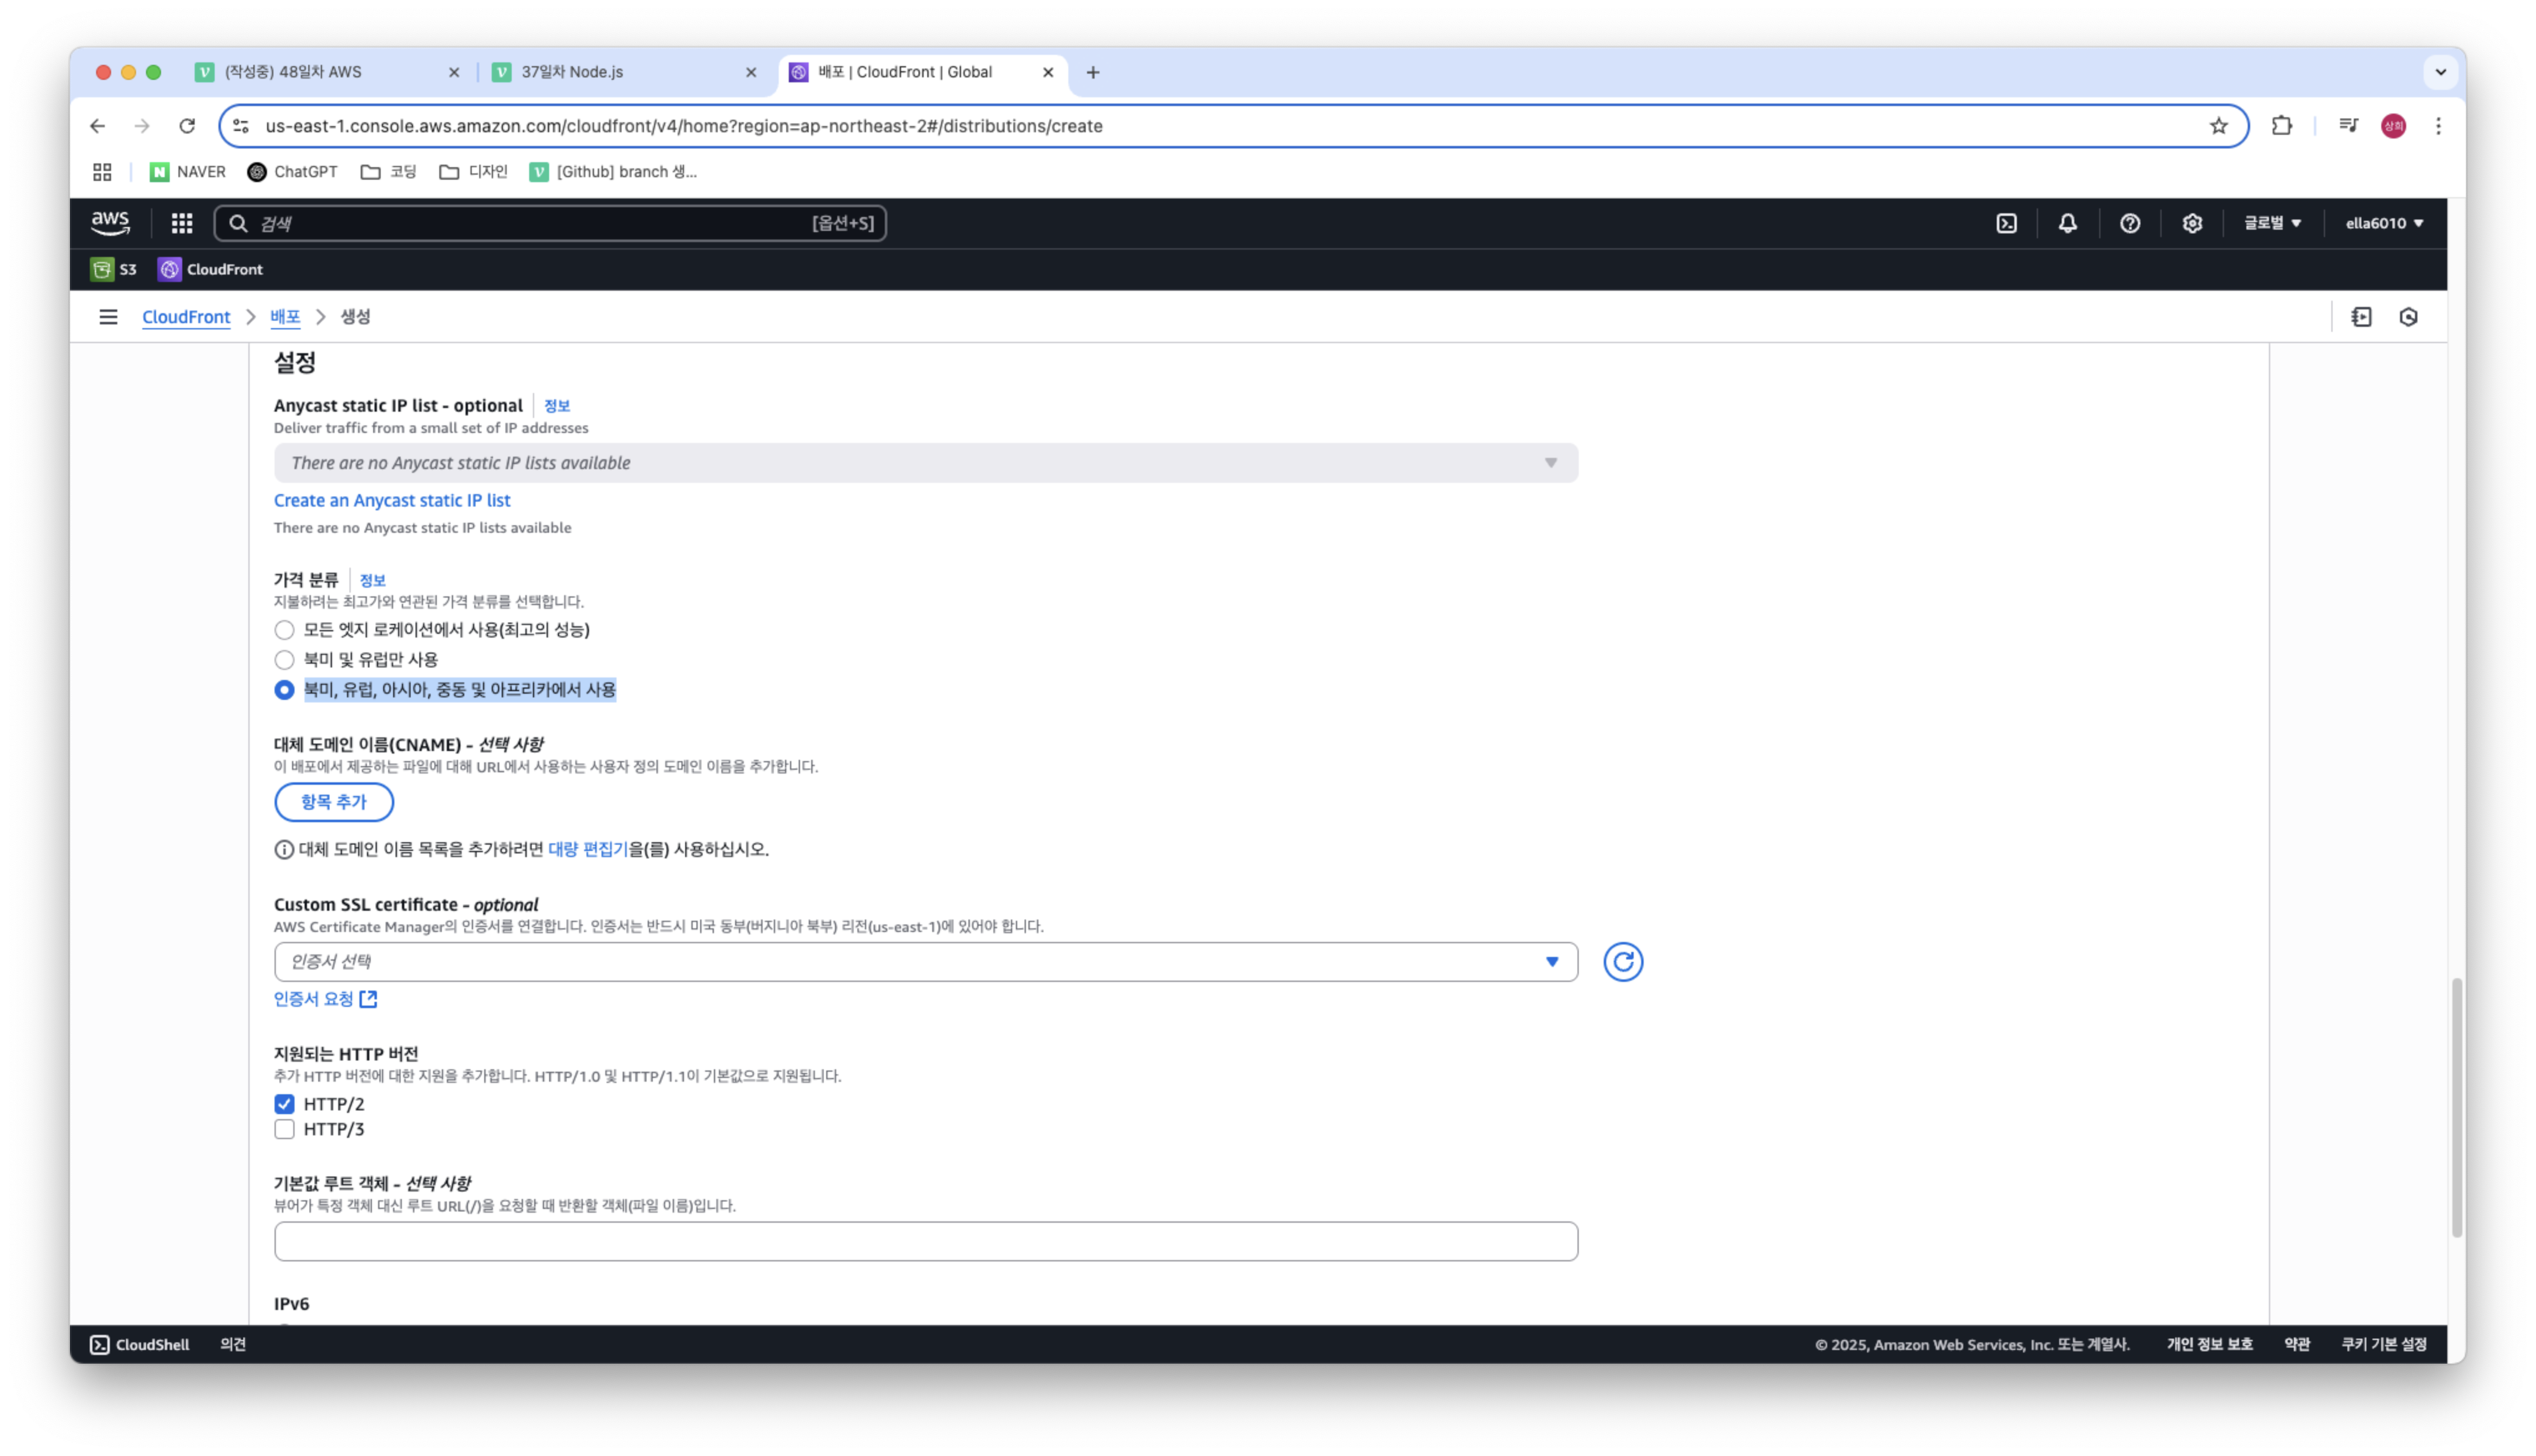Open the S3 service shortcut
The height and width of the screenshot is (1456, 2536).
tap(114, 269)
